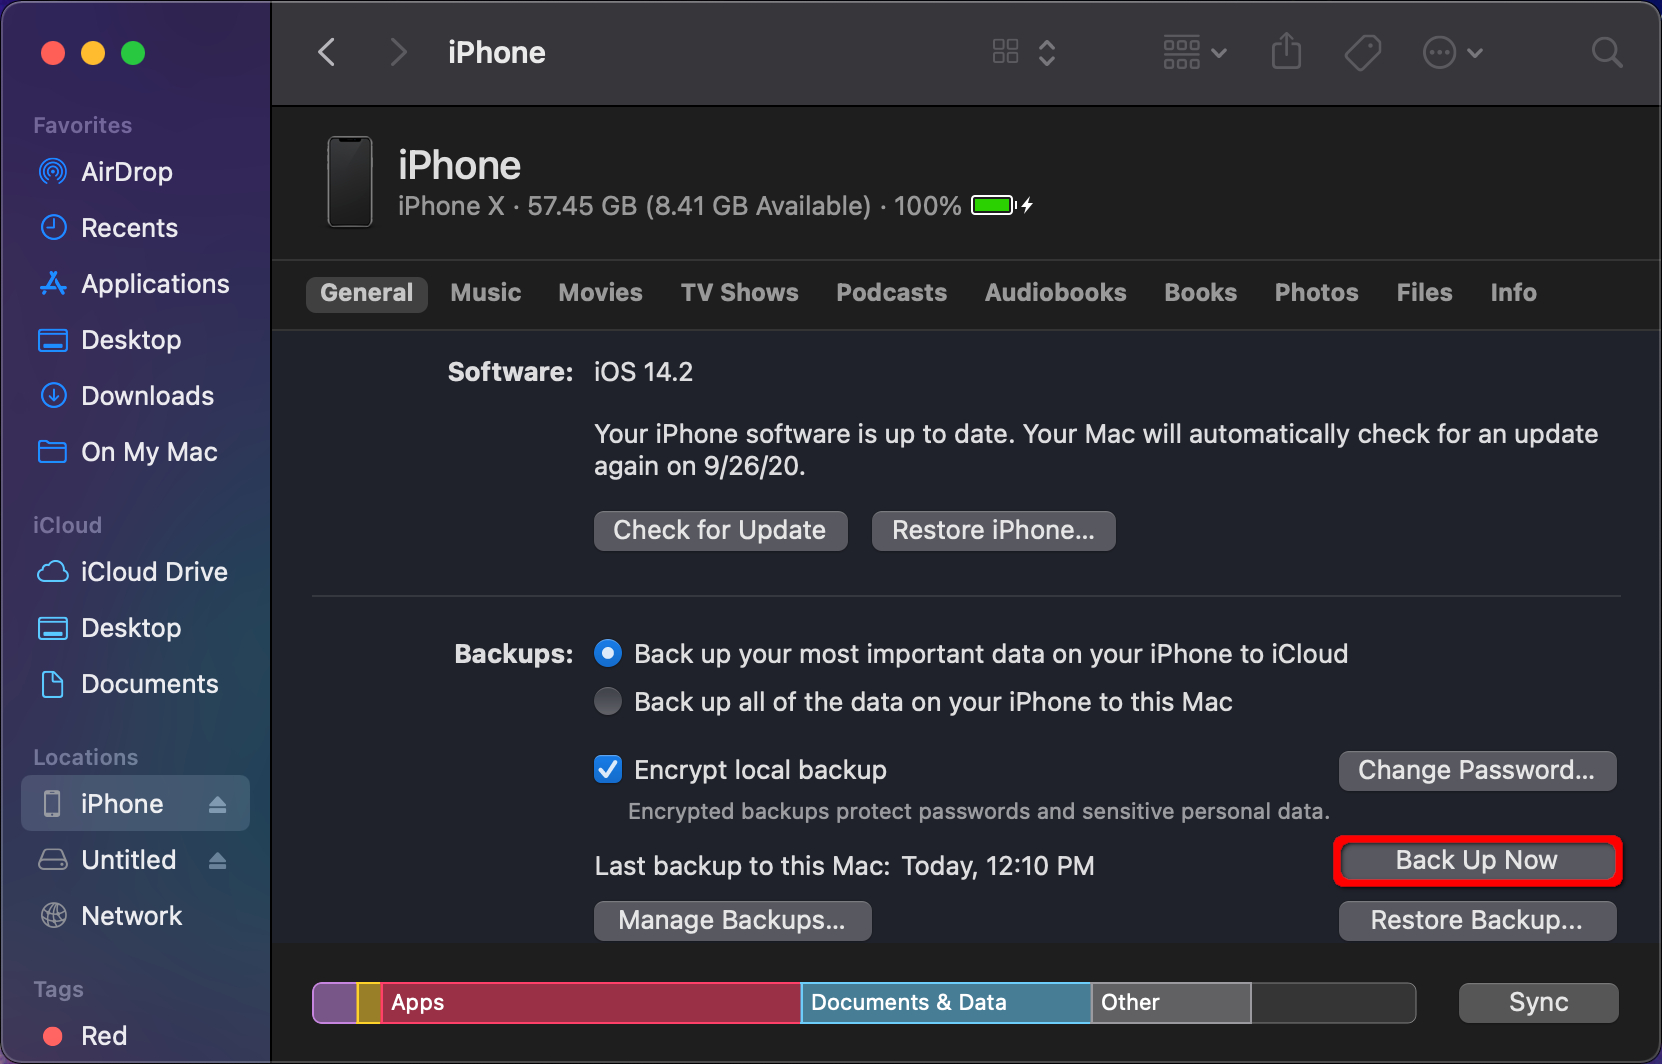1662x1064 pixels.
Task: Switch to the Podcasts tab
Action: coord(891,293)
